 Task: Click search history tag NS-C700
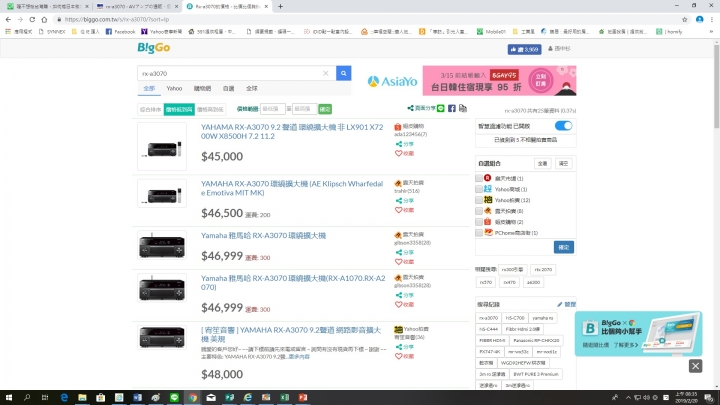coord(515,318)
